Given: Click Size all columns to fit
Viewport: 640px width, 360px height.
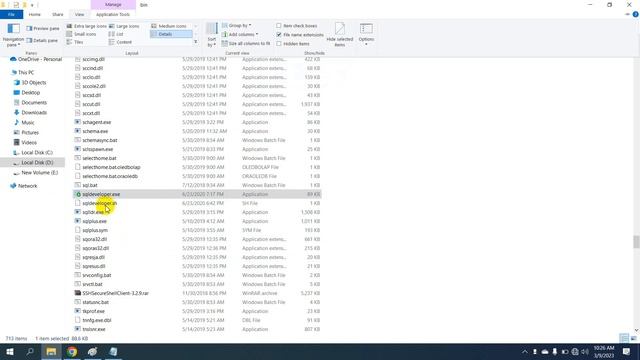Looking at the screenshot, I should coord(246,43).
